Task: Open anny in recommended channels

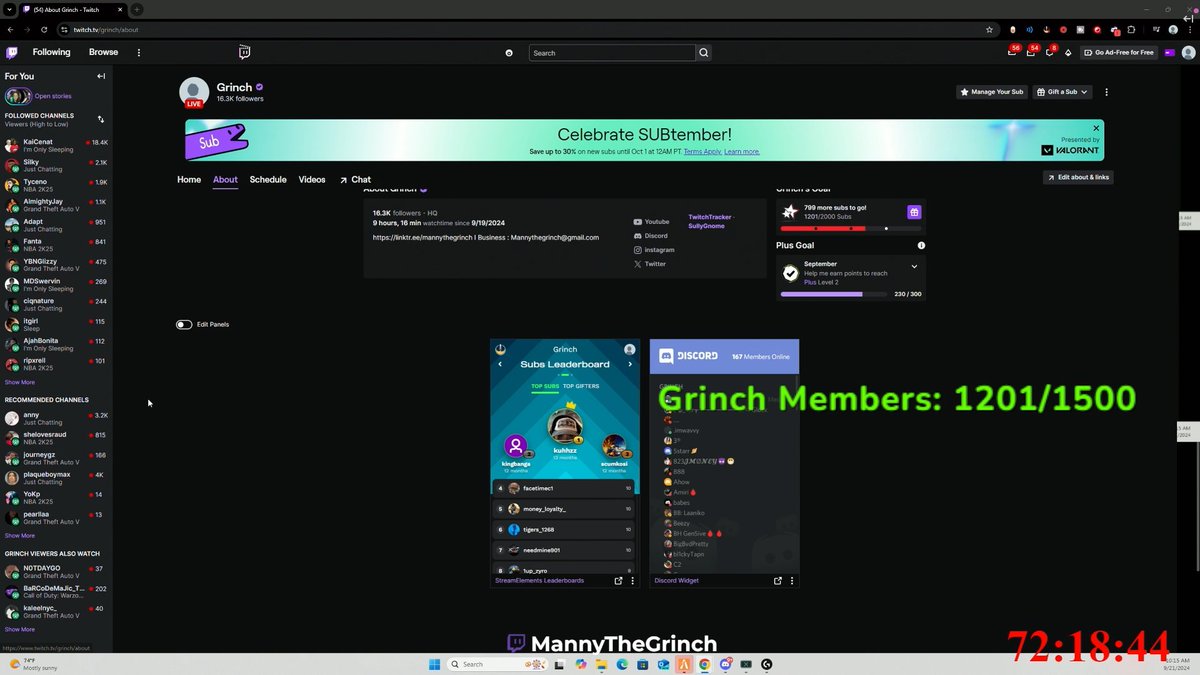Action: [56, 418]
